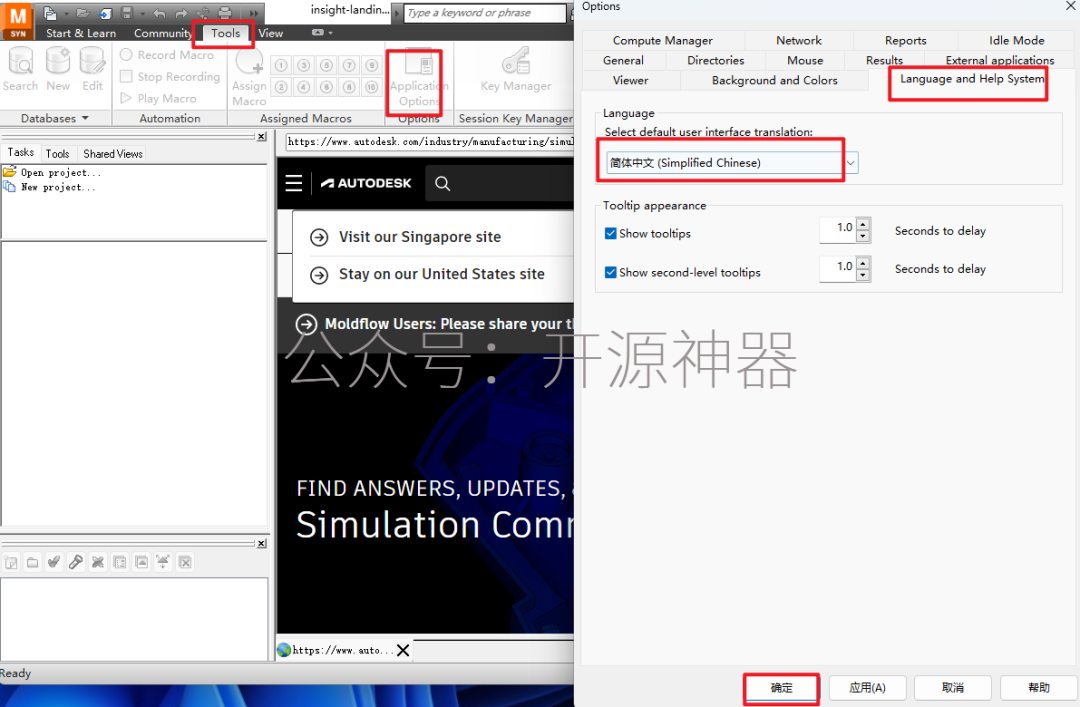This screenshot has height=707, width=1080.
Task: Click Stop Recording in Automation group
Action: pyautogui.click(x=170, y=76)
